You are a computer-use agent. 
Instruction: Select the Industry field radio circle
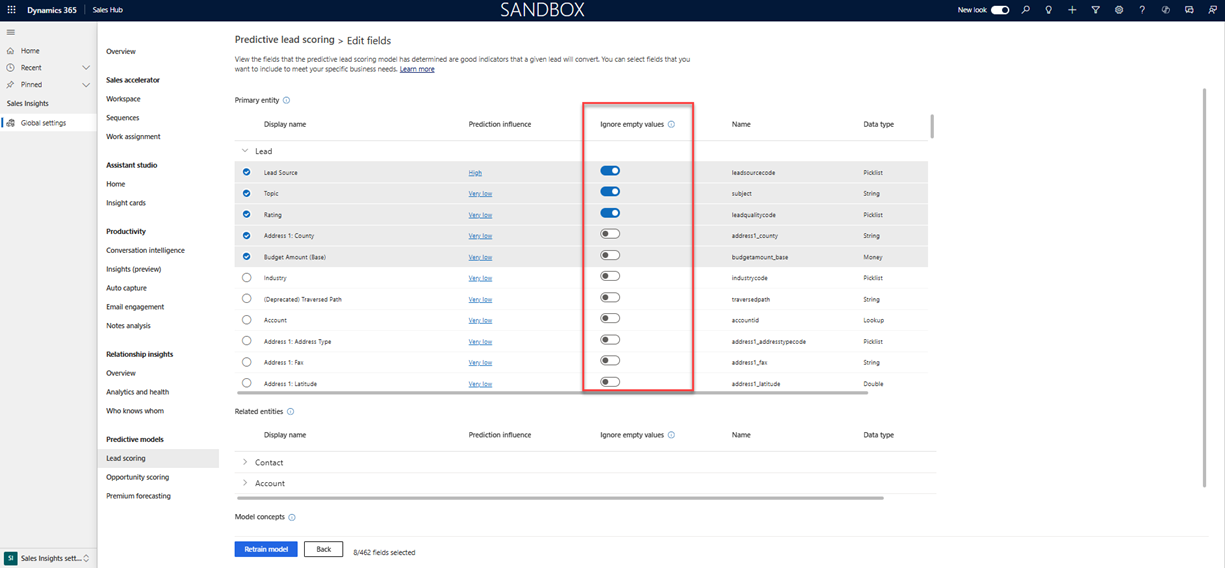click(x=247, y=277)
